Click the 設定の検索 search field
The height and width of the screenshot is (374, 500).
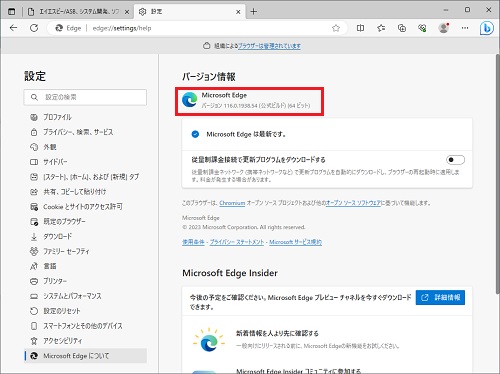[85, 97]
